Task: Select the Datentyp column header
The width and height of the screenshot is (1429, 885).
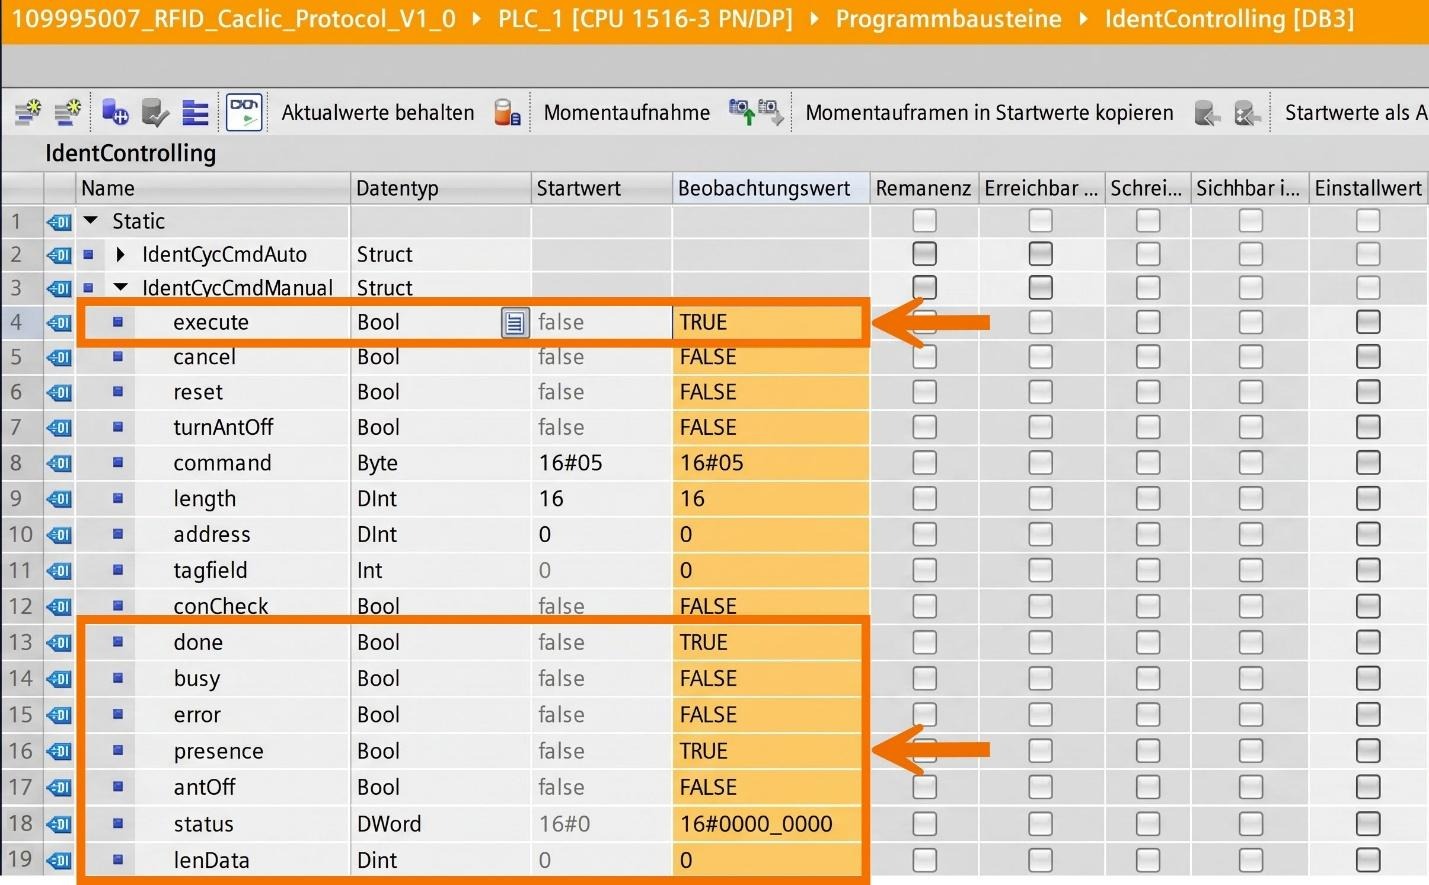Action: click(441, 188)
